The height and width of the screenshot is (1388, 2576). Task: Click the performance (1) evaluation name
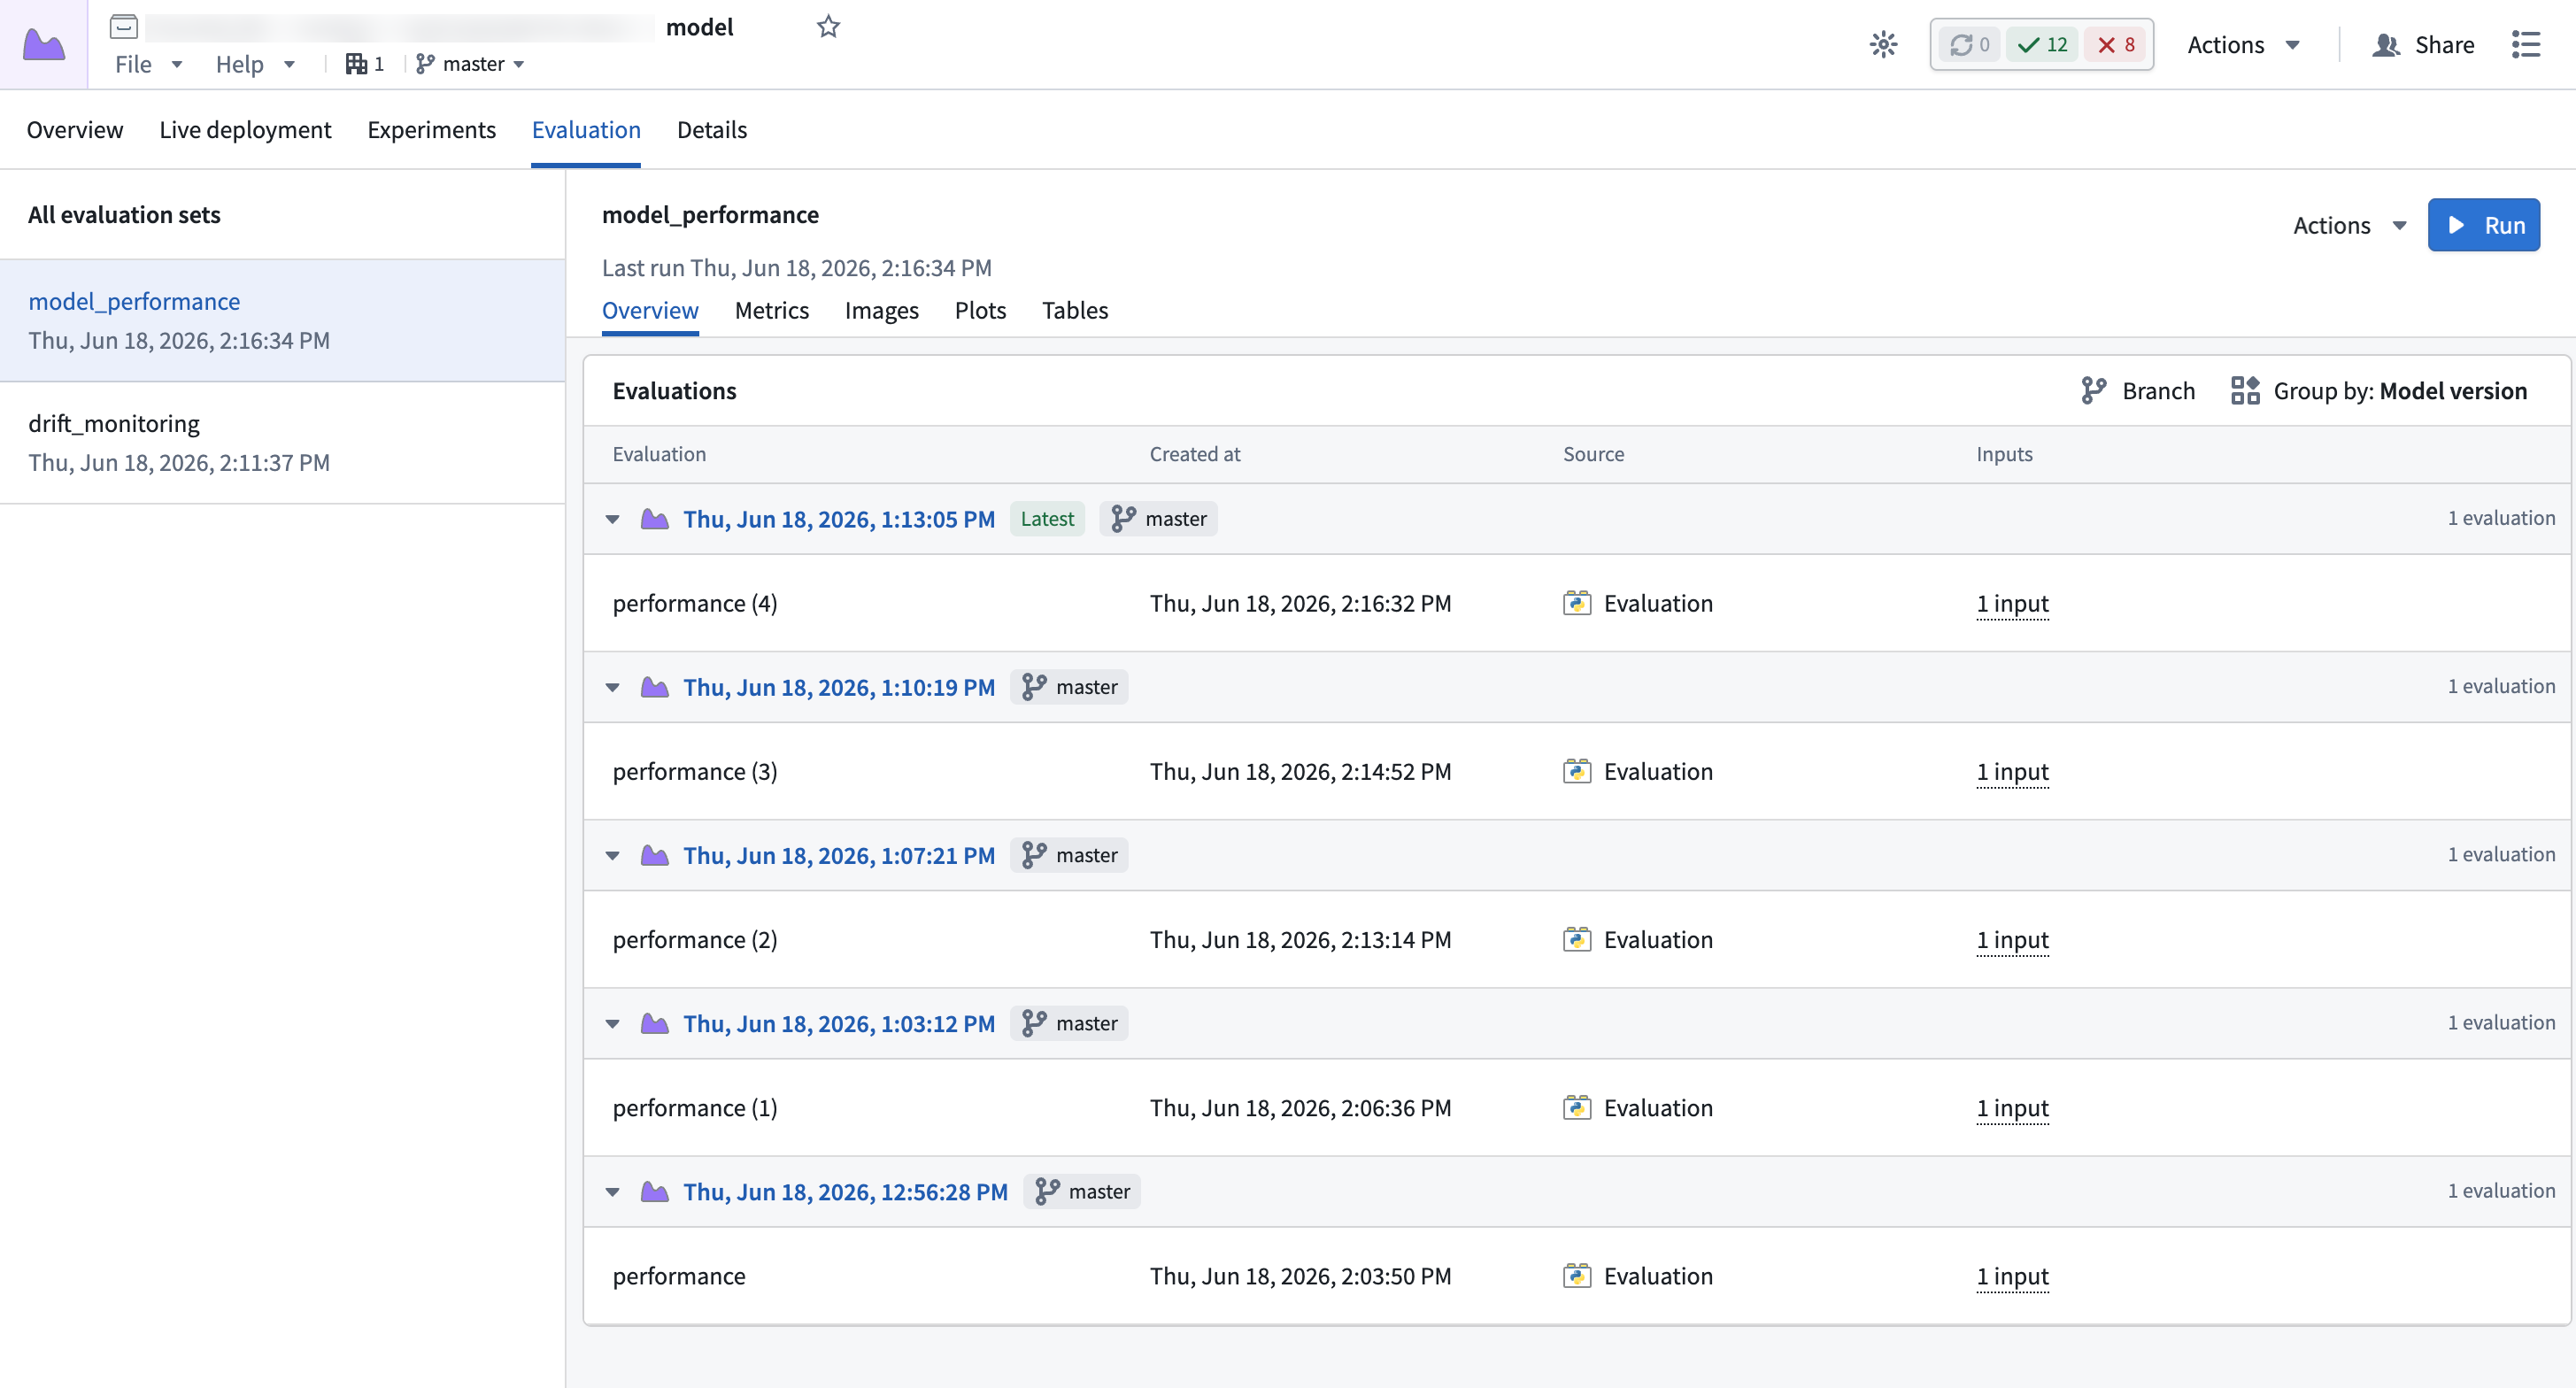(694, 1107)
